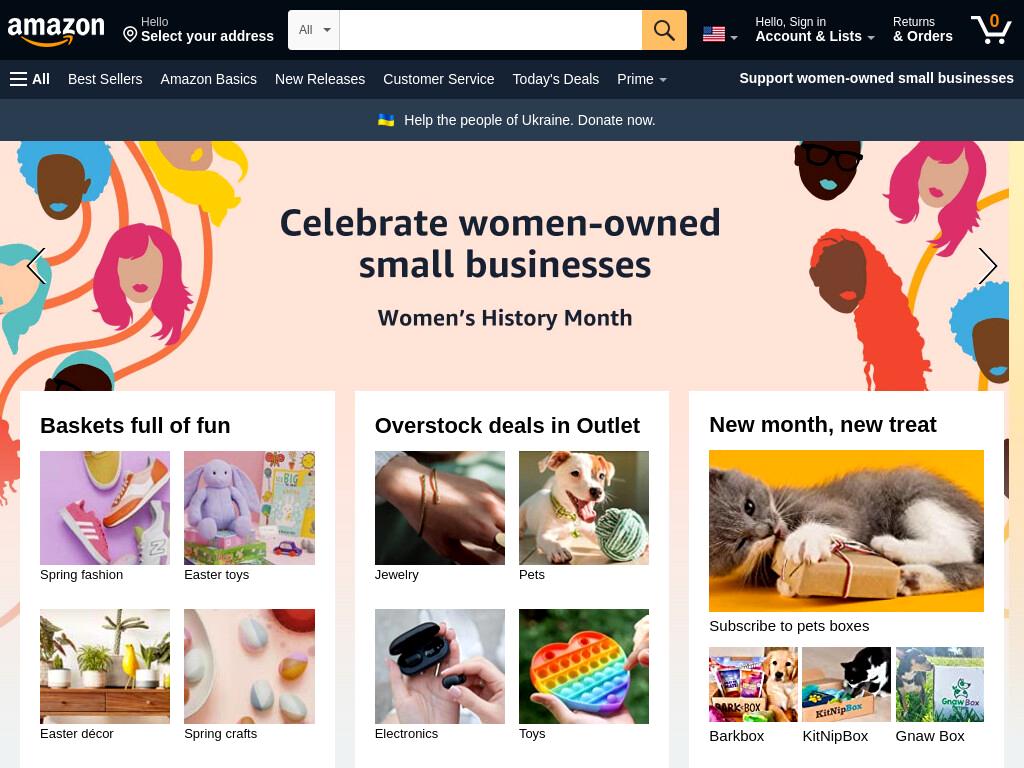Select the KitNipBox product image

(846, 684)
